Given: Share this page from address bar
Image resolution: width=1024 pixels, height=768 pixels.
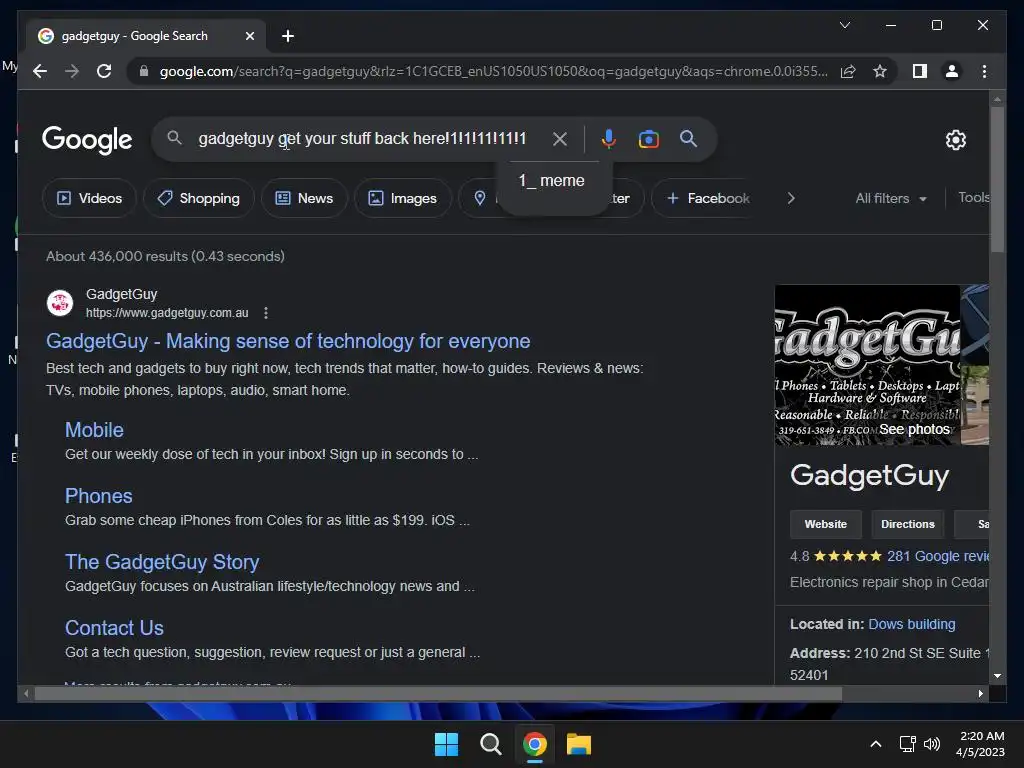Looking at the screenshot, I should [x=848, y=71].
